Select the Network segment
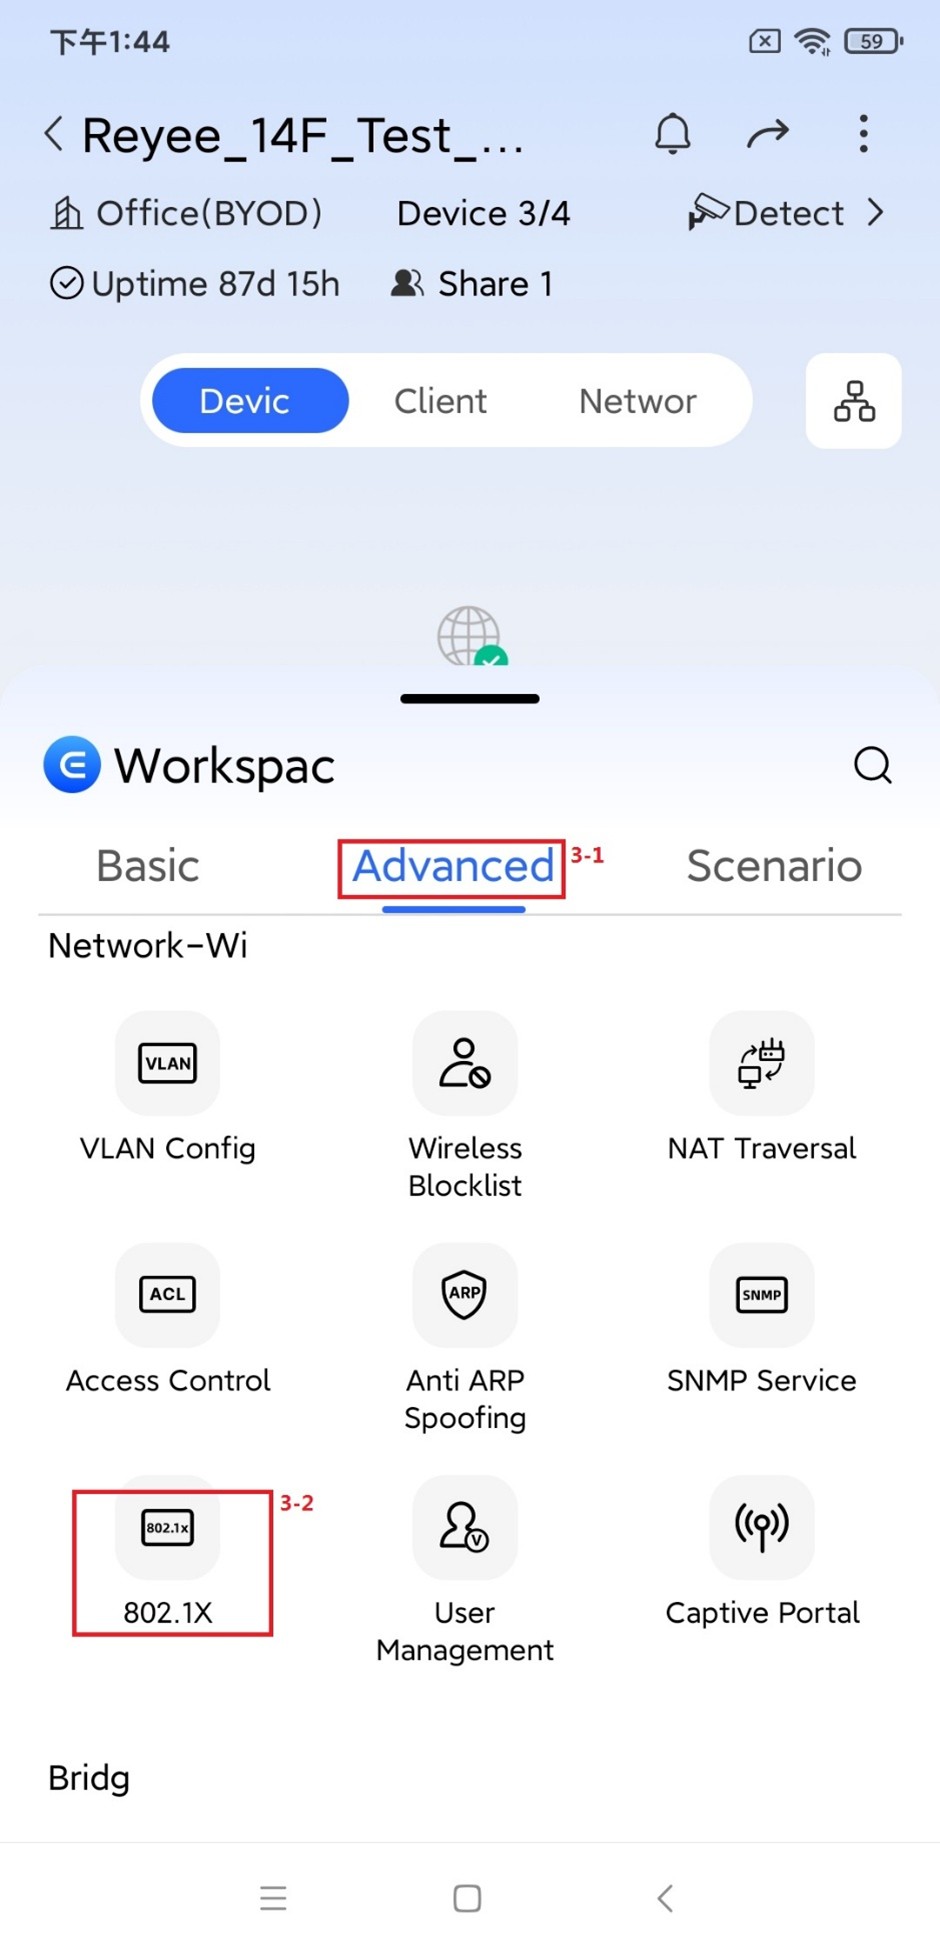Image resolution: width=940 pixels, height=1955 pixels. point(637,401)
